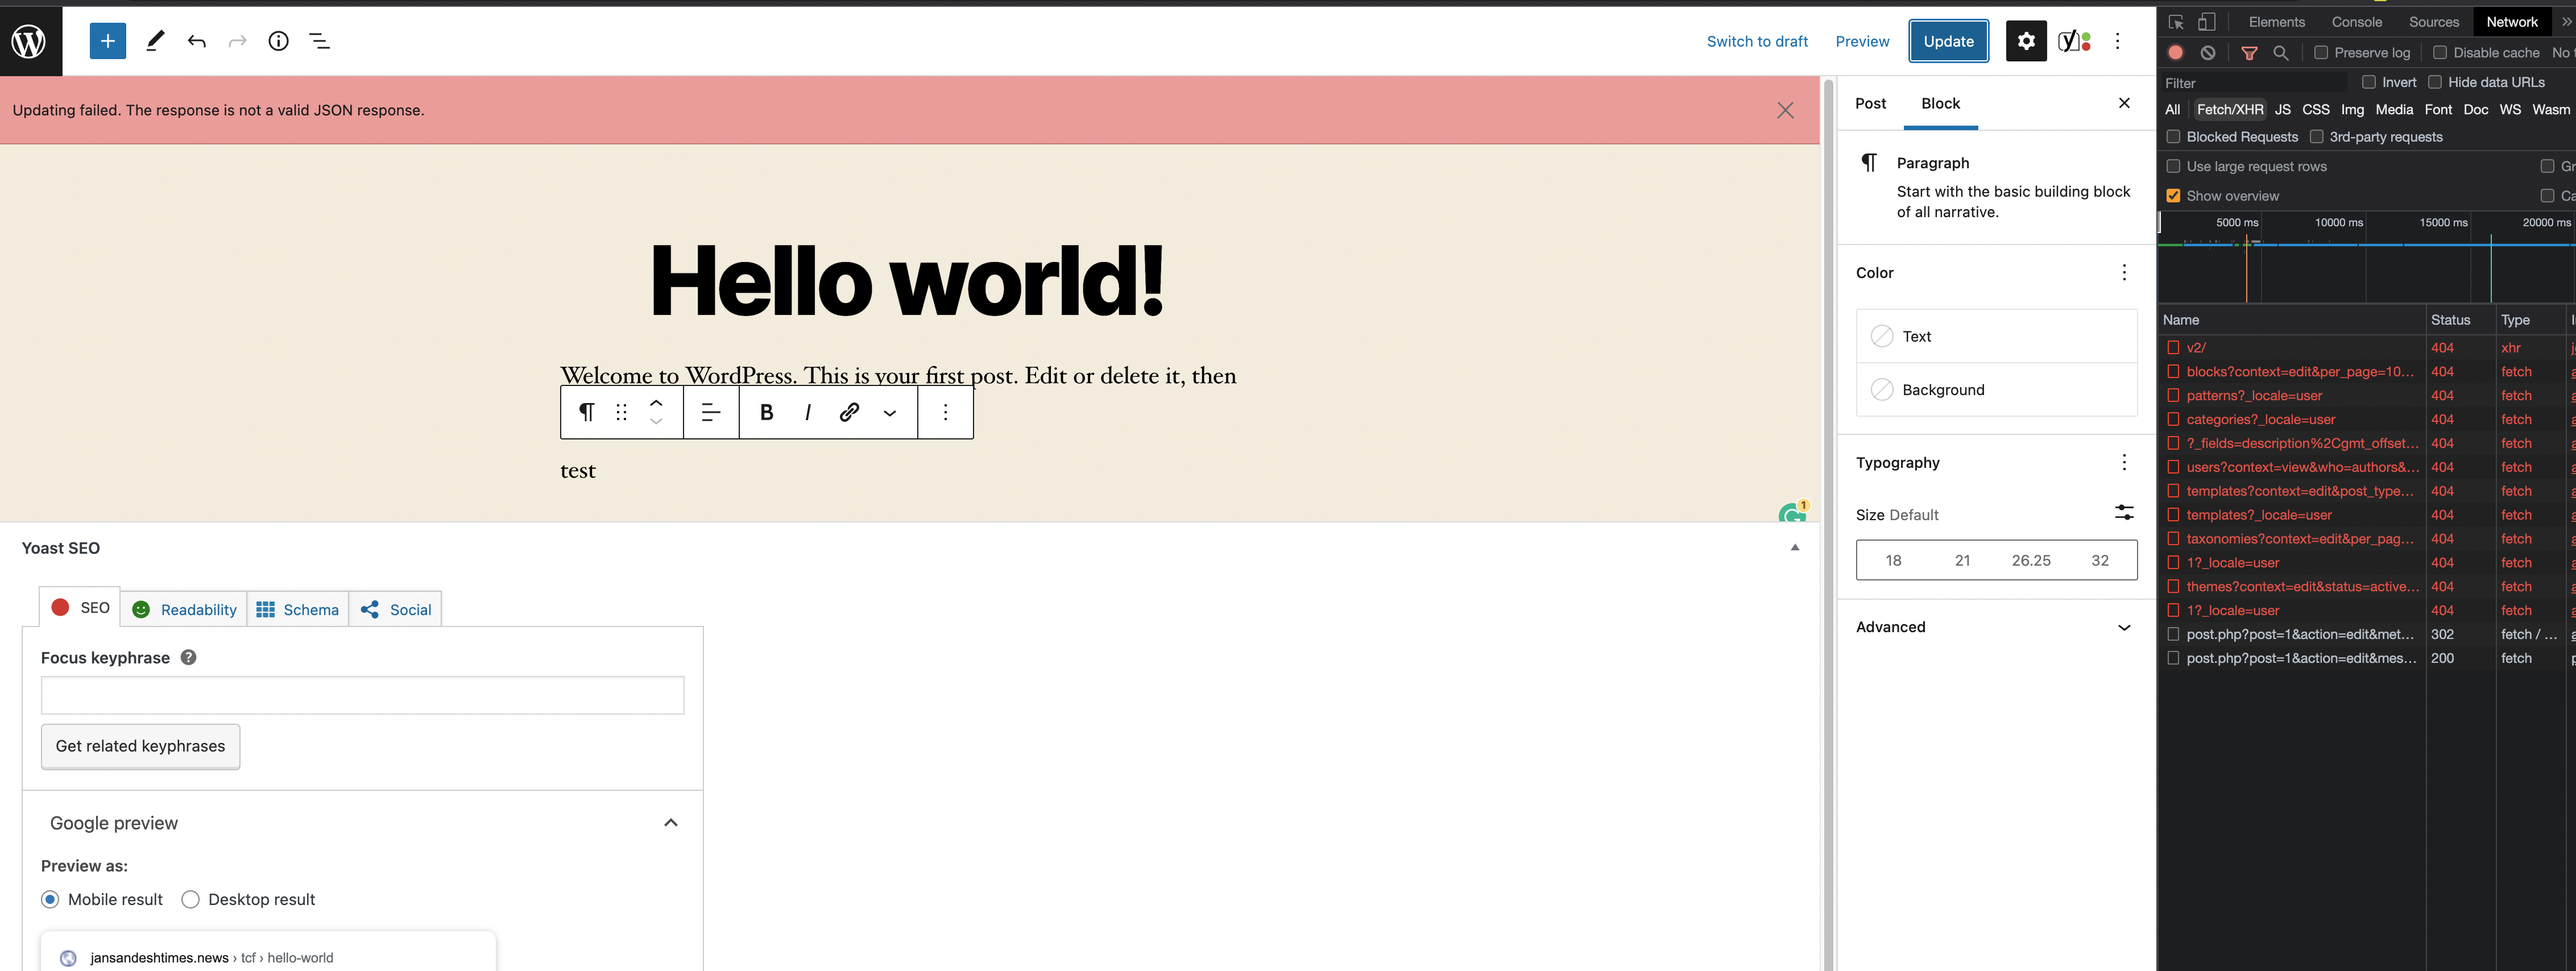Select Mobile result radio button
The width and height of the screenshot is (2576, 971).
pos(50,899)
